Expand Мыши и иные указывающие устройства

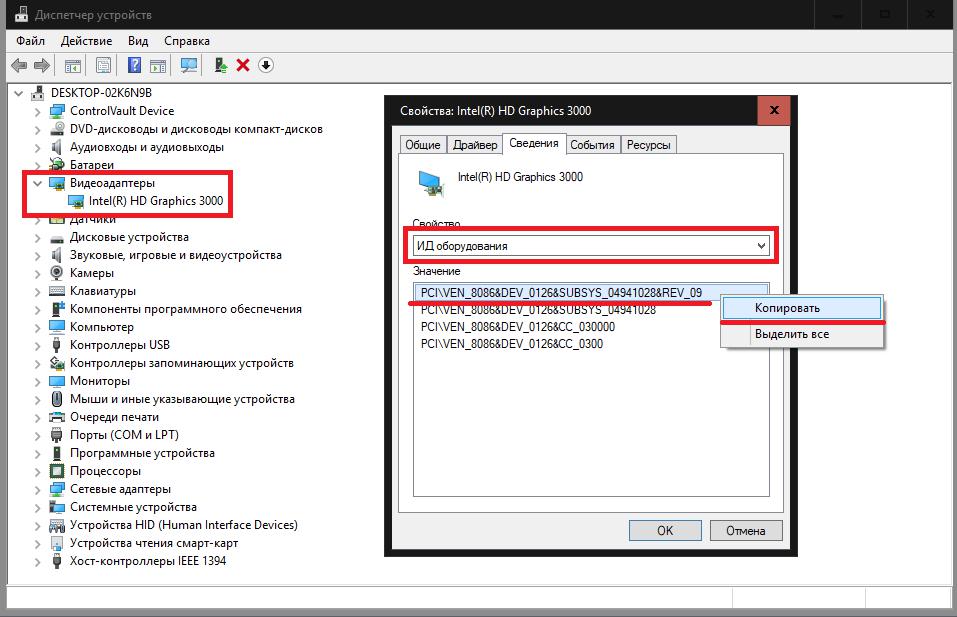37,400
